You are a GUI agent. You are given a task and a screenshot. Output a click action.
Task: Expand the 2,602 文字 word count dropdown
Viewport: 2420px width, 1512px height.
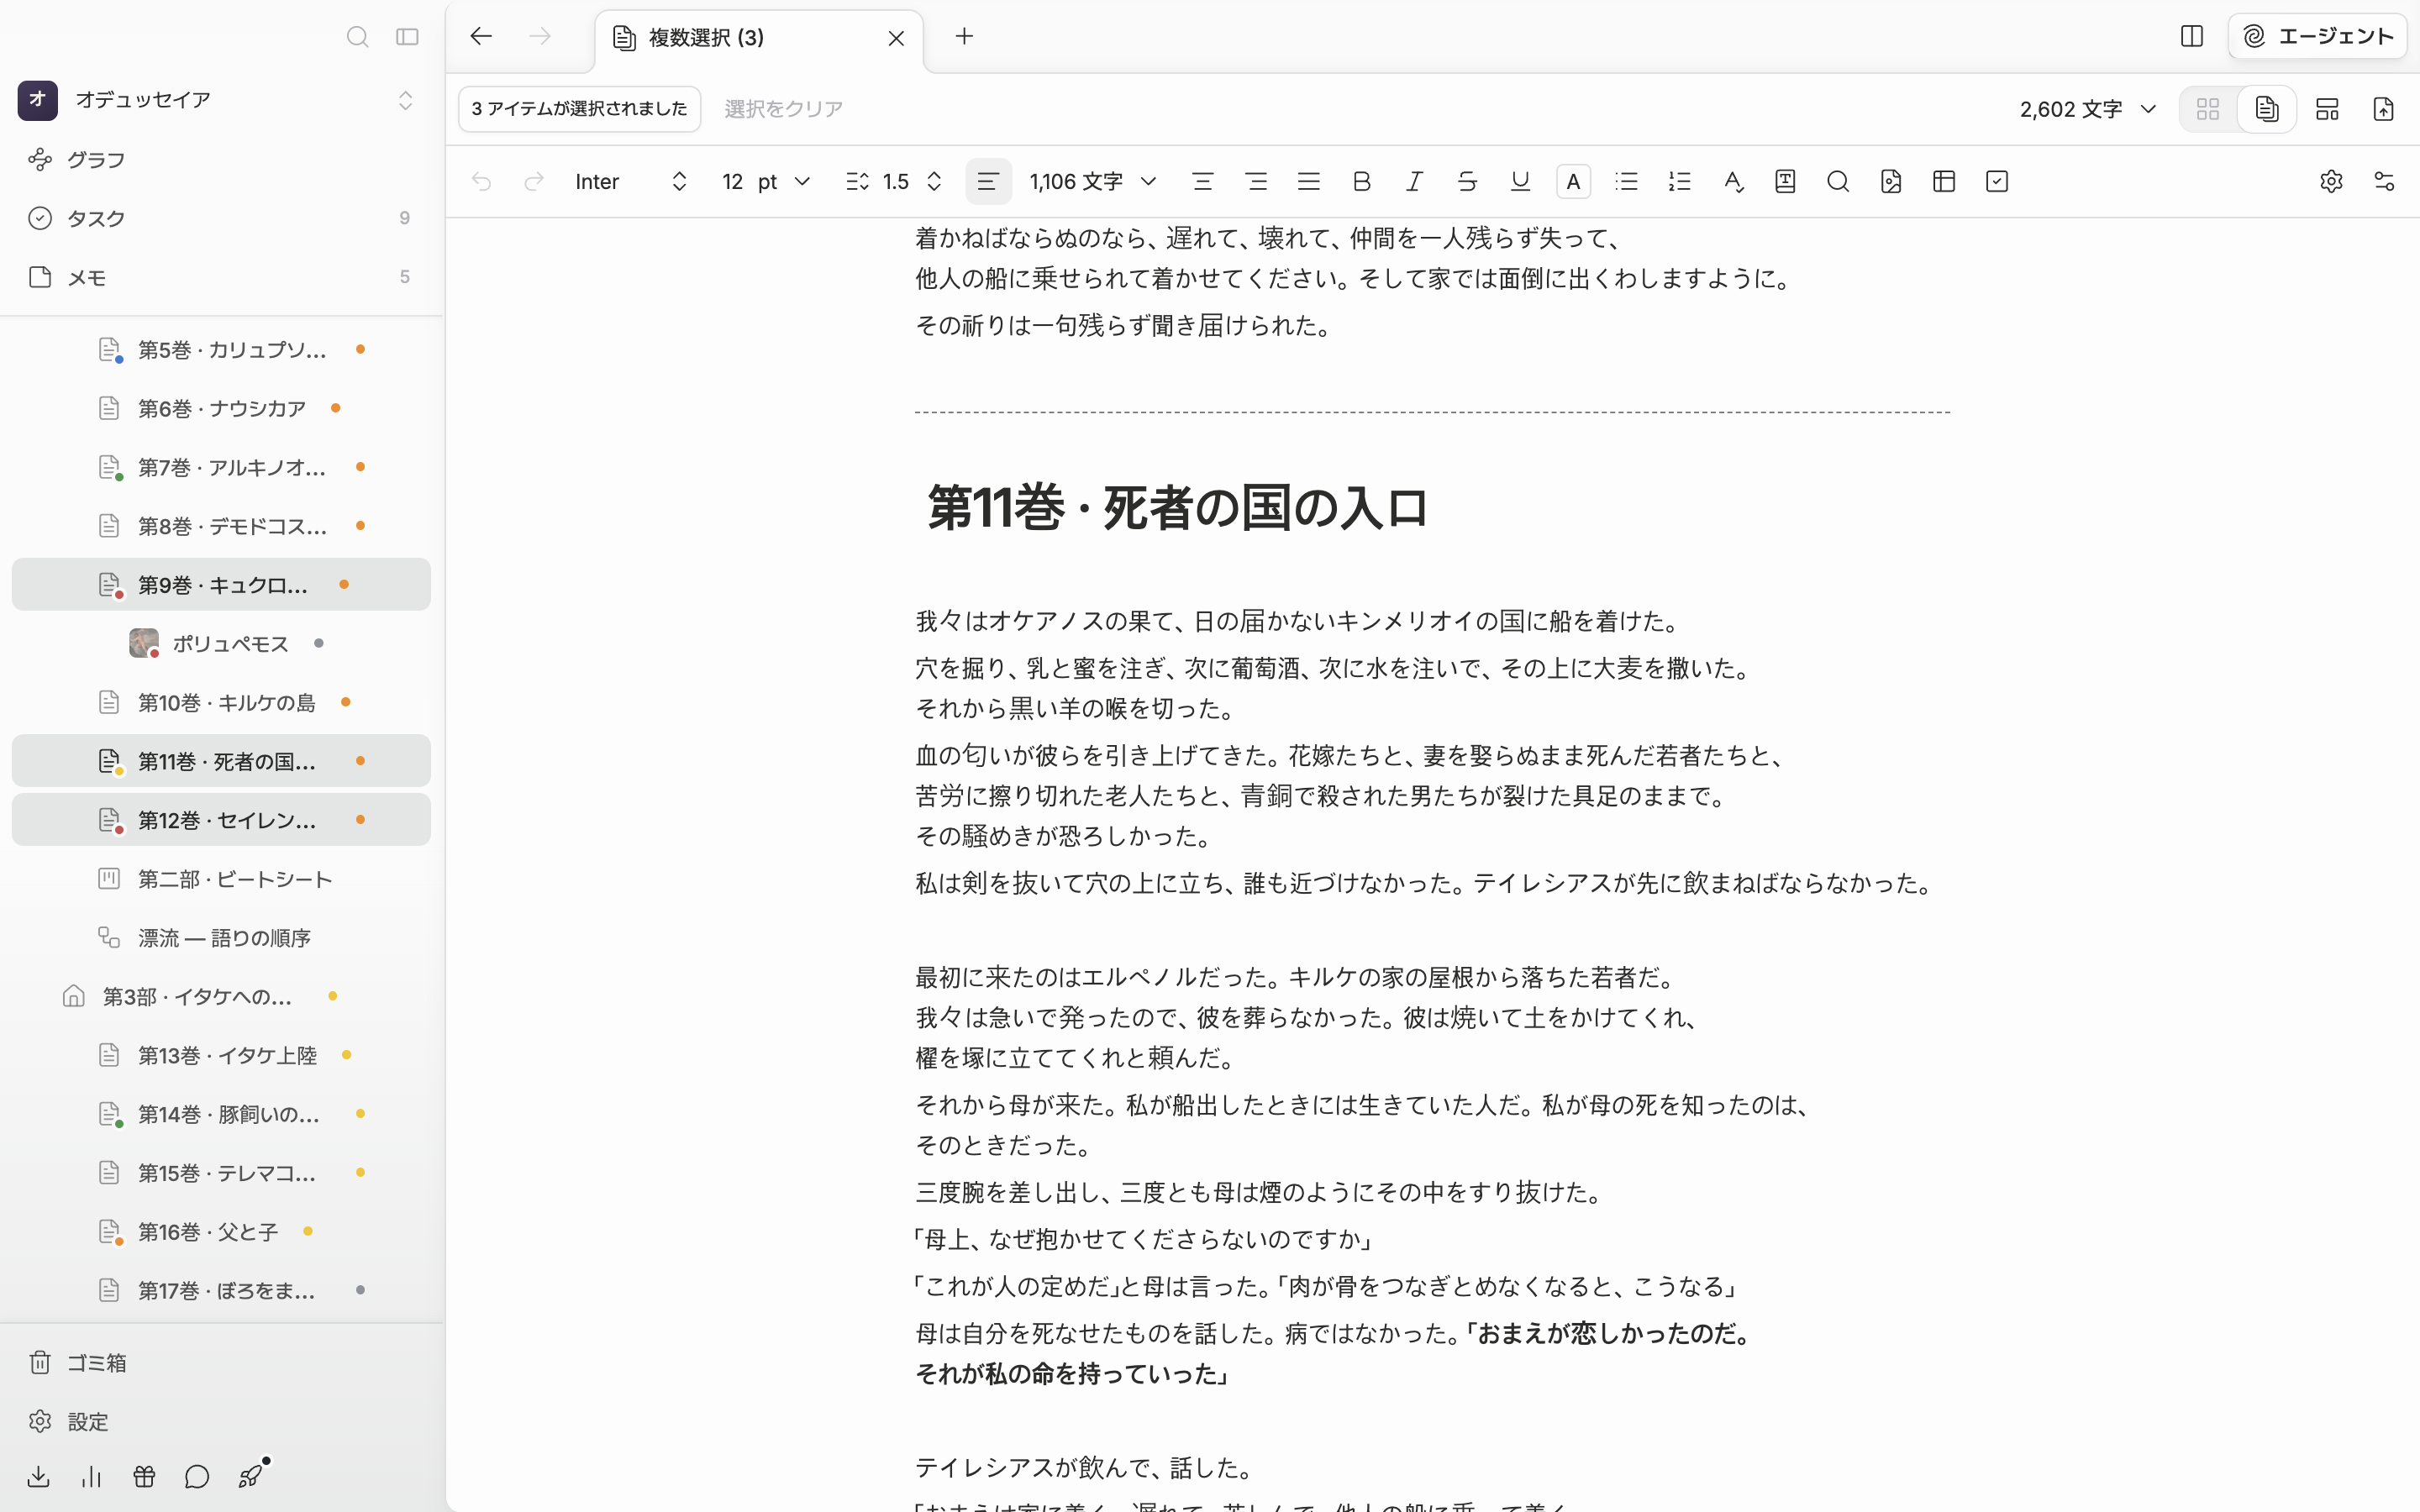[2088, 109]
